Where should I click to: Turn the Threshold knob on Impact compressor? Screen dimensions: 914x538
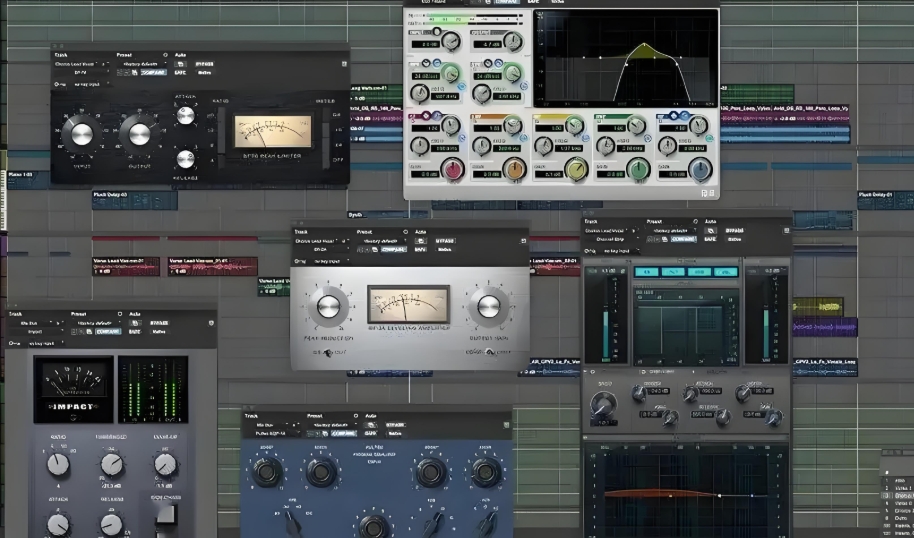tap(112, 465)
